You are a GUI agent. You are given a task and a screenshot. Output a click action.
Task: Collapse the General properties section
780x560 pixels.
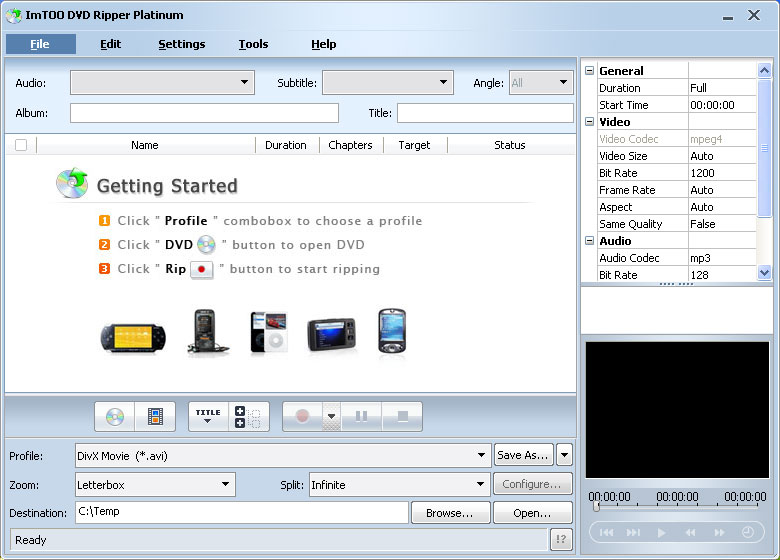click(x=590, y=71)
